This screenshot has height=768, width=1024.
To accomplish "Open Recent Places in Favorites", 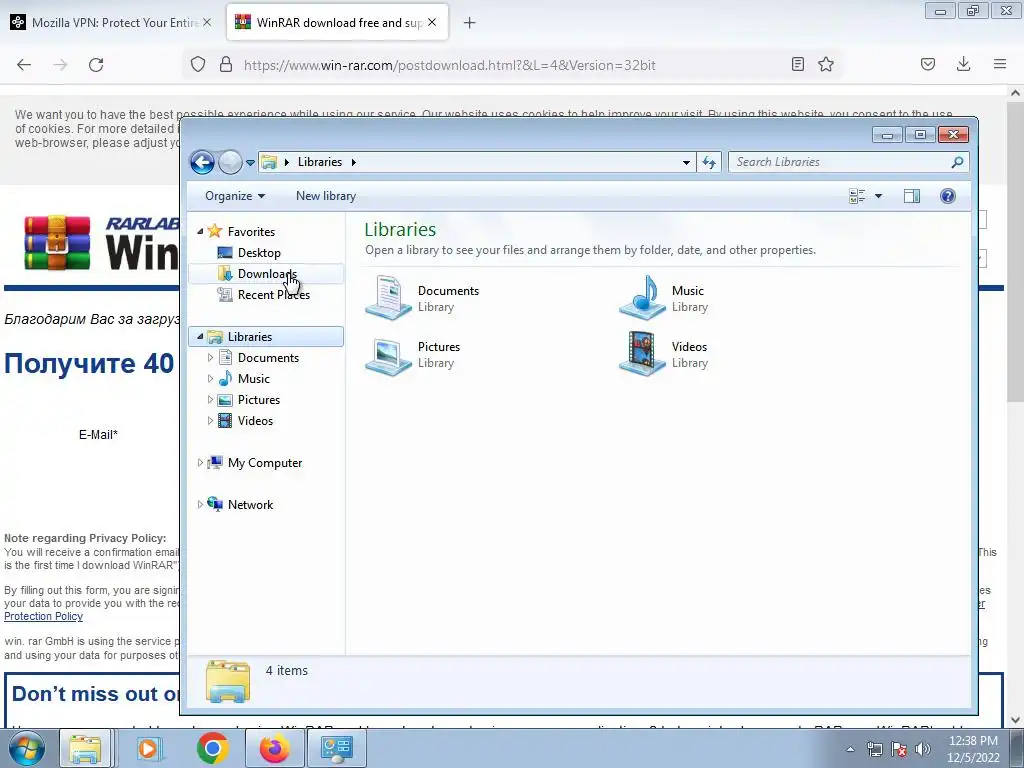I will click(273, 295).
